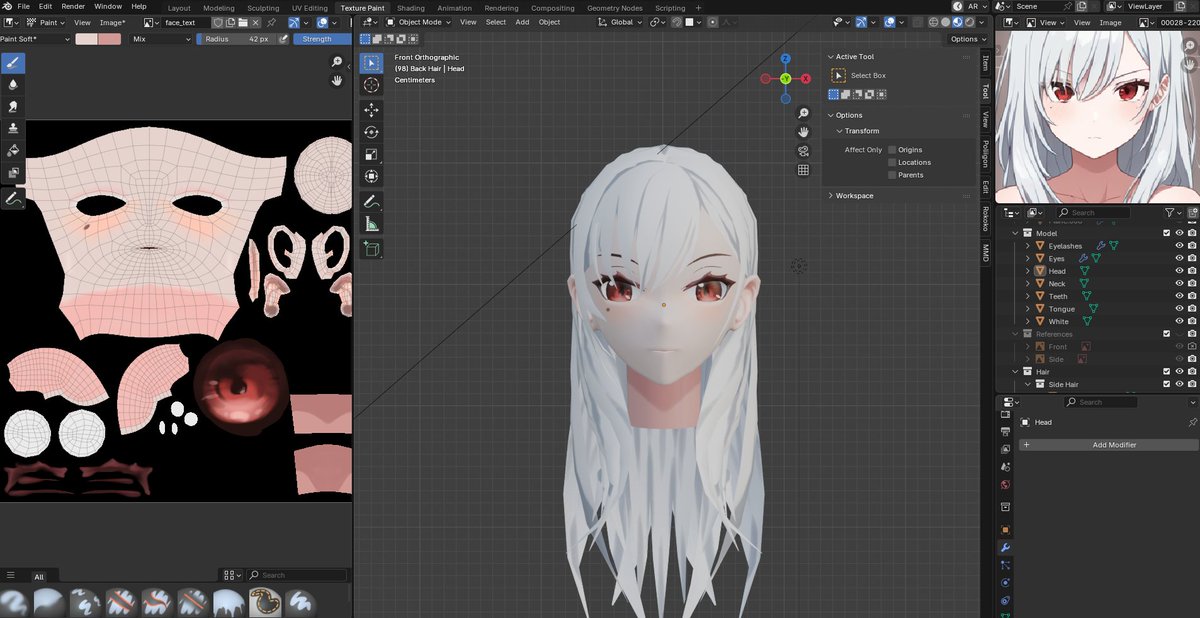Screen dimensions: 1200x618
Task: Expand the Workspace panel
Action: click(x=853, y=196)
